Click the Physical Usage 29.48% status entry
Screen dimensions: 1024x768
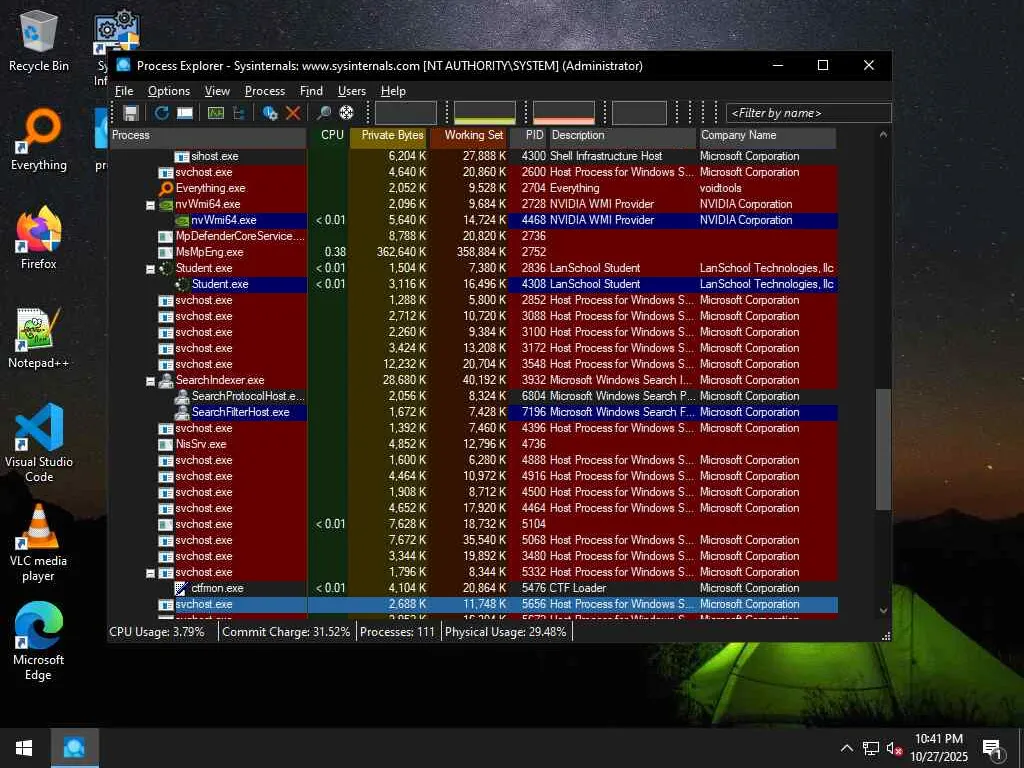point(505,632)
